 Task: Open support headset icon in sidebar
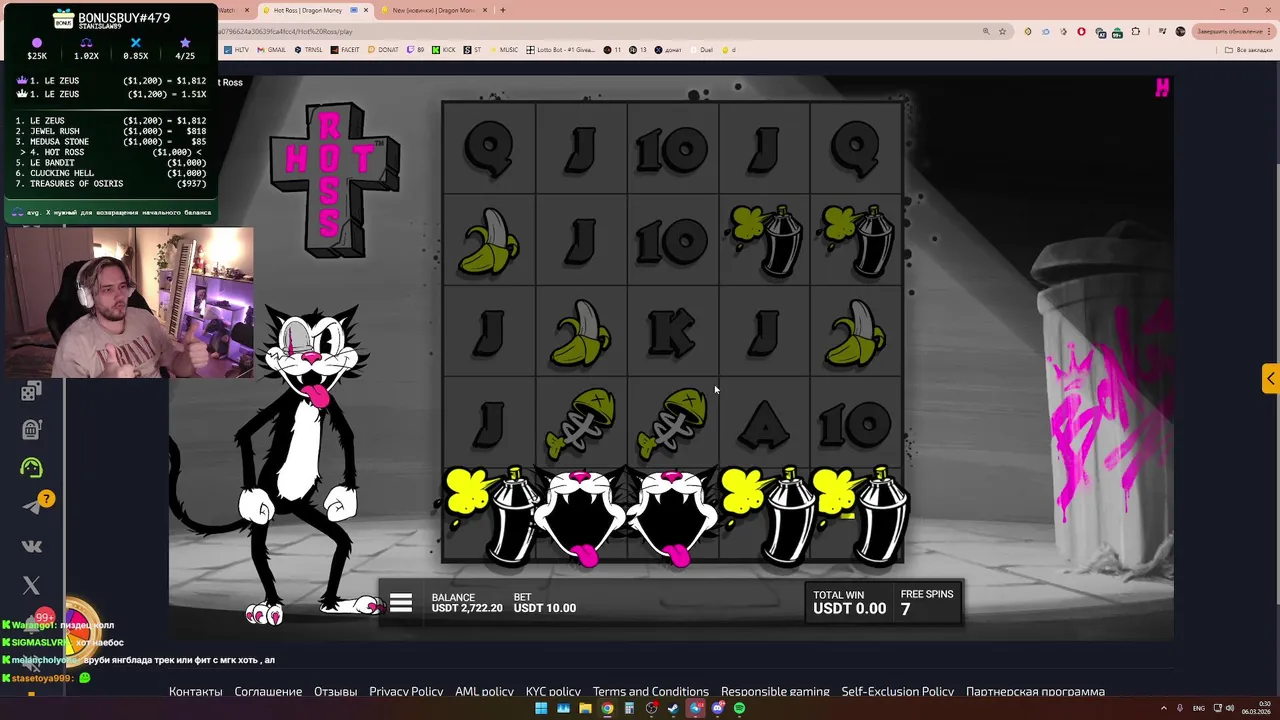(31, 467)
